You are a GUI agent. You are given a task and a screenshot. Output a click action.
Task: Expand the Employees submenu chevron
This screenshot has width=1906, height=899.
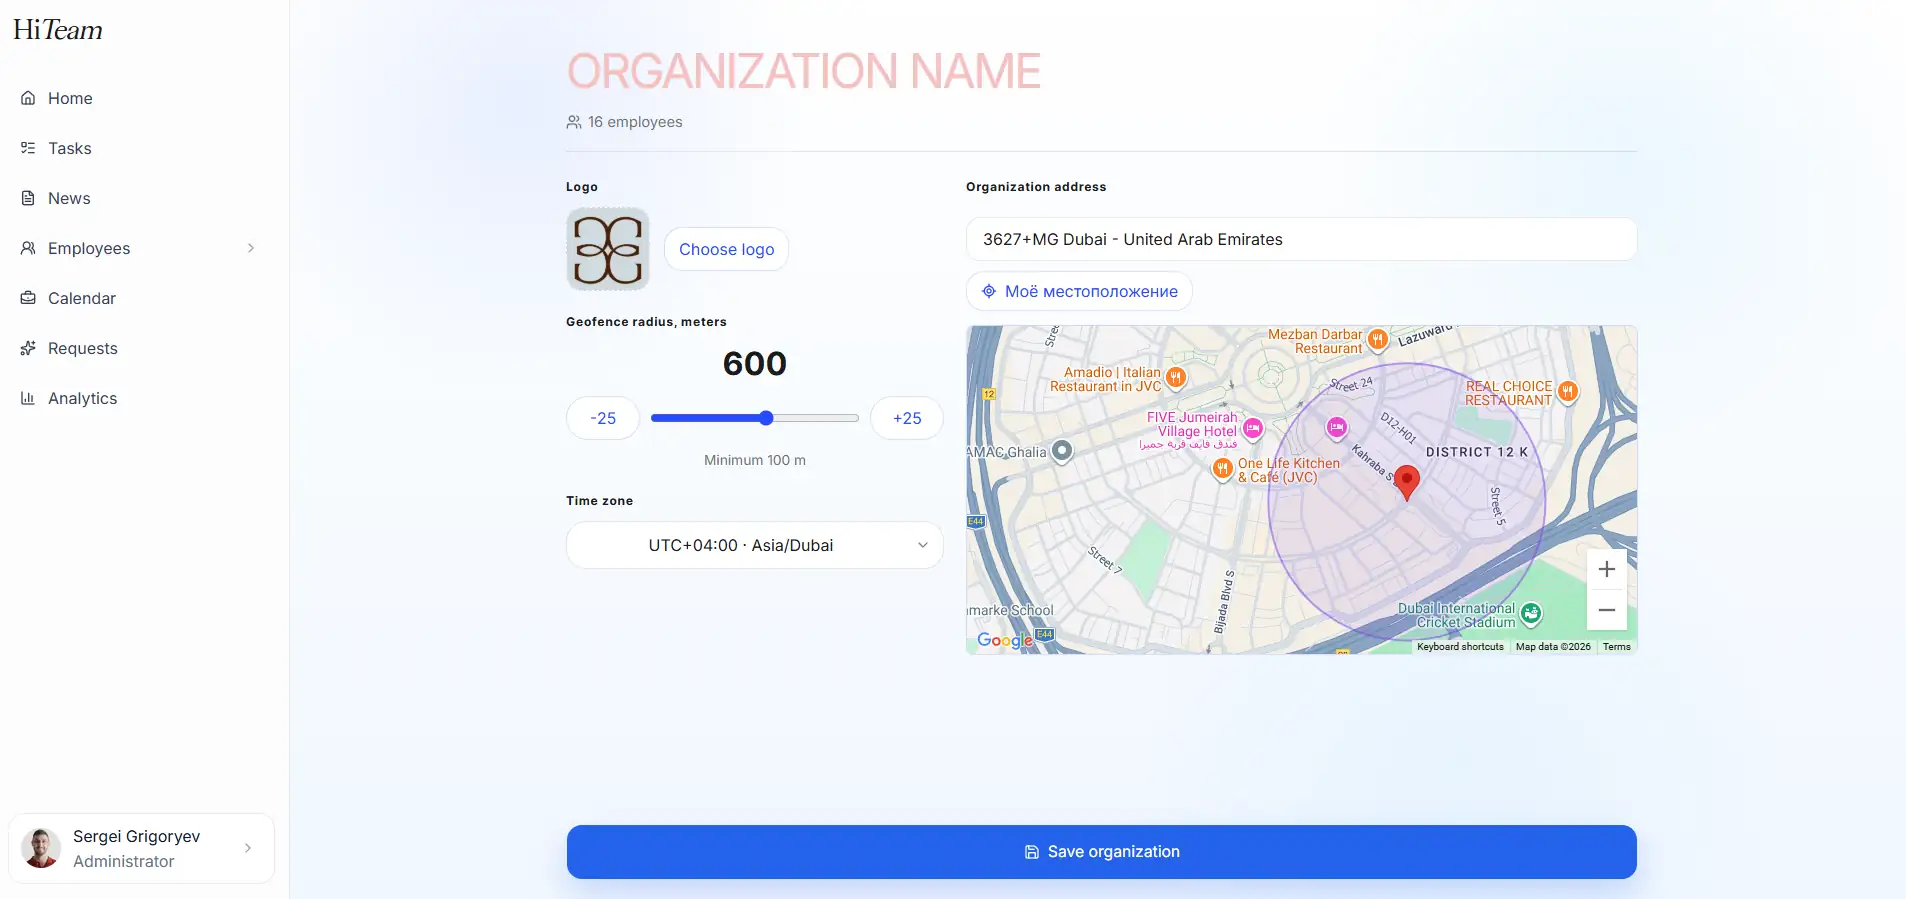pyautogui.click(x=251, y=248)
